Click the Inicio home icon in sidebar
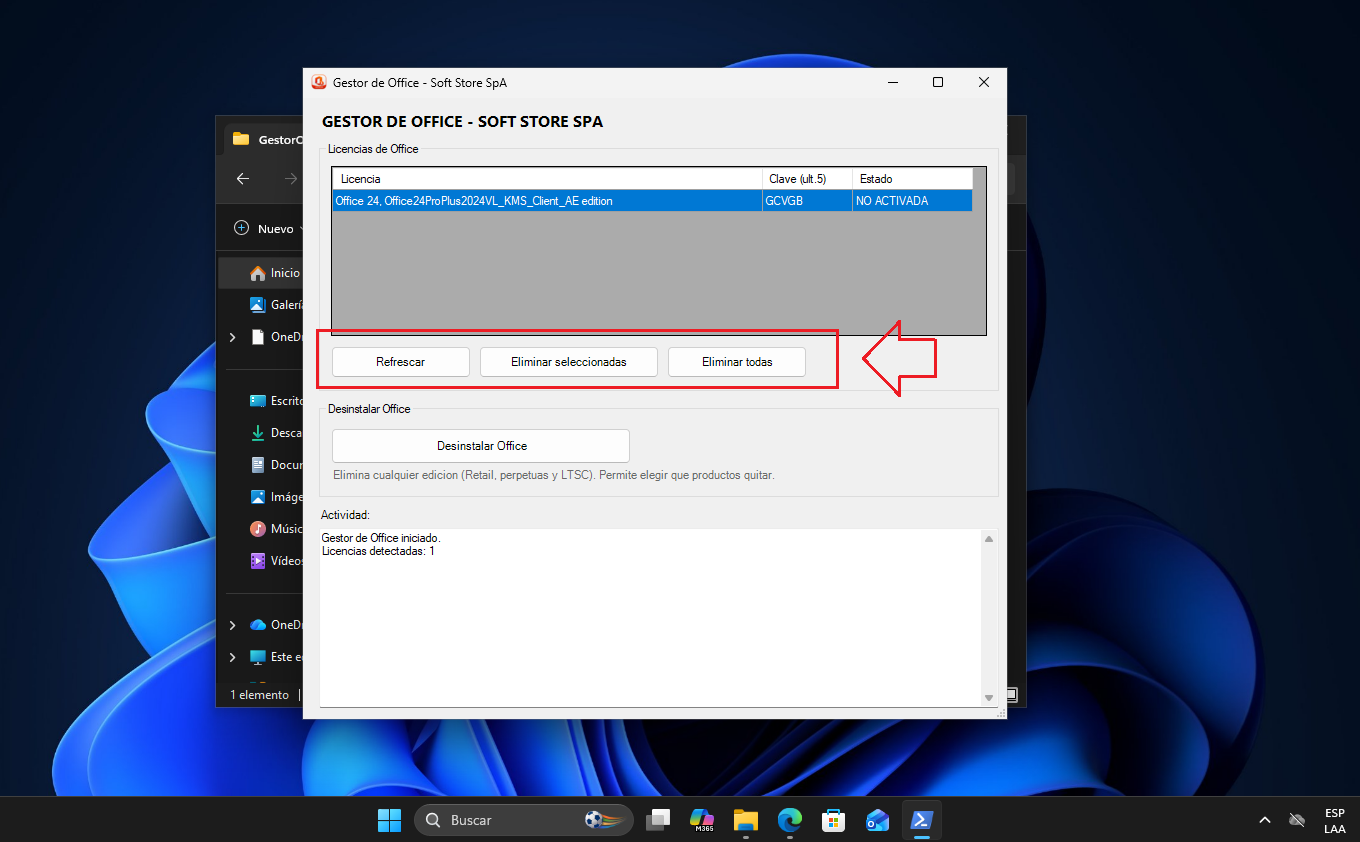 [258, 273]
